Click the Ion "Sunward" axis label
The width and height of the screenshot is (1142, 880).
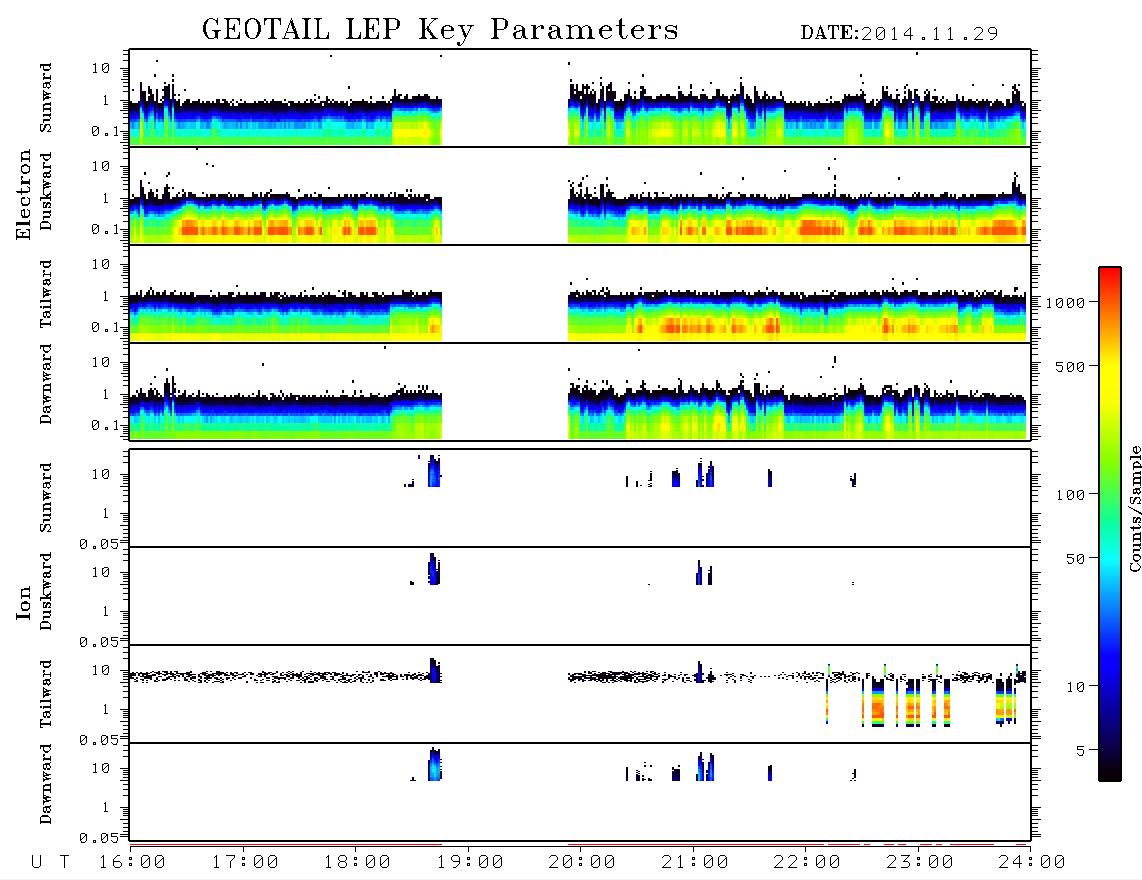(x=46, y=498)
